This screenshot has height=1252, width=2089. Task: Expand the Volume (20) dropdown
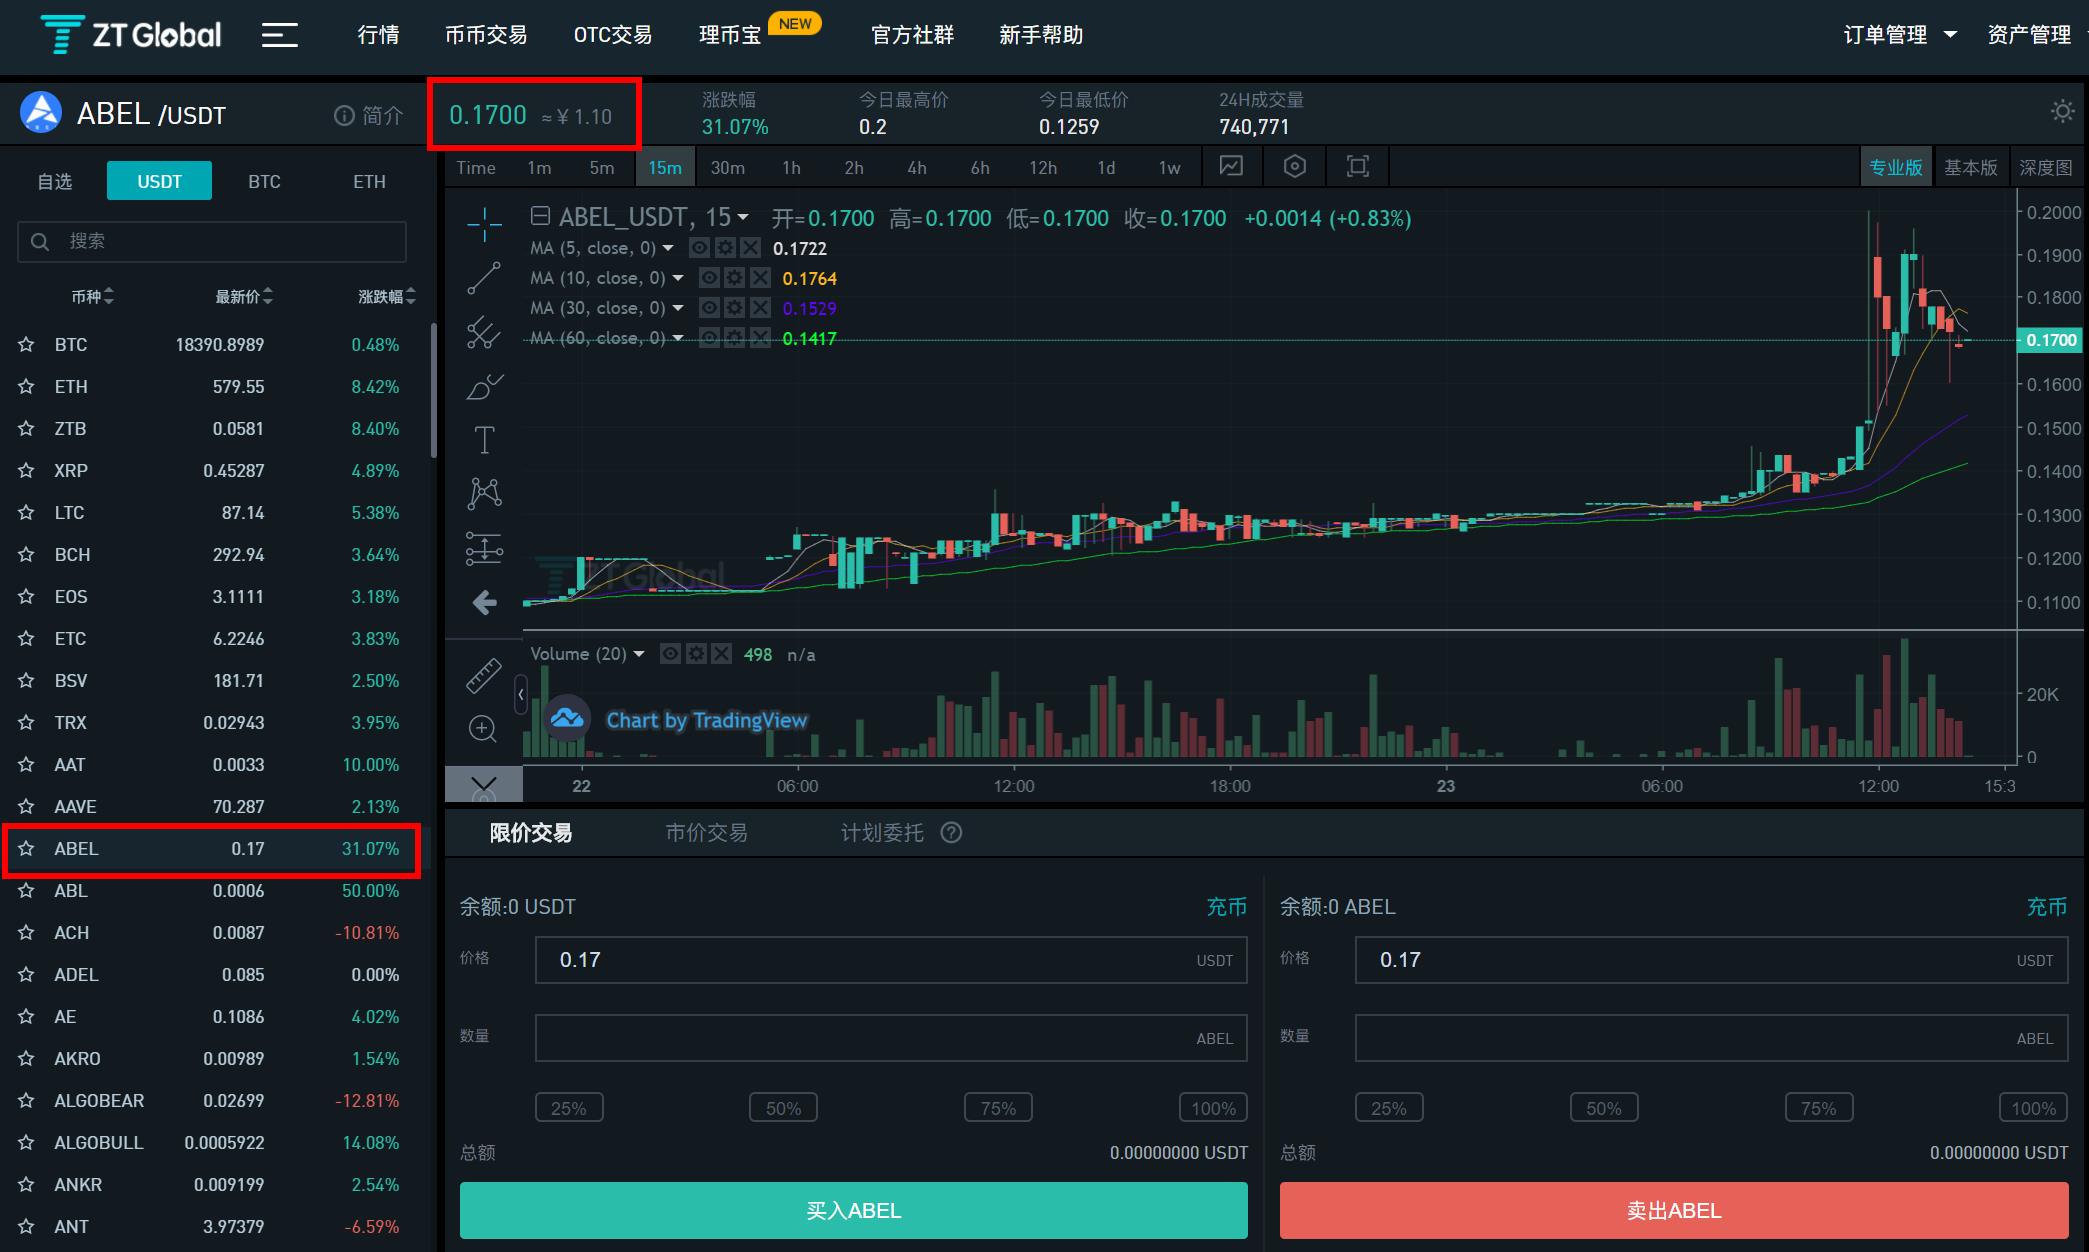(x=638, y=654)
